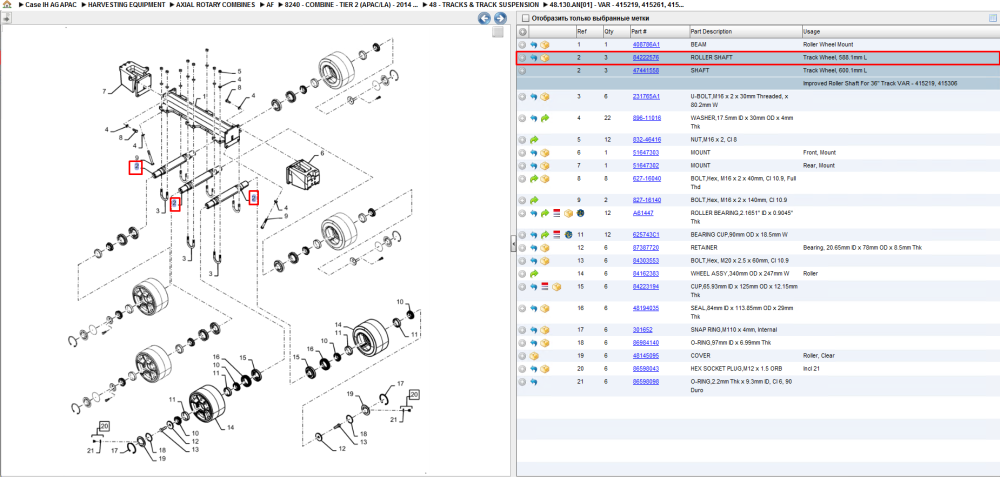Open 'AF' breadcrumb item

tap(270, 4)
